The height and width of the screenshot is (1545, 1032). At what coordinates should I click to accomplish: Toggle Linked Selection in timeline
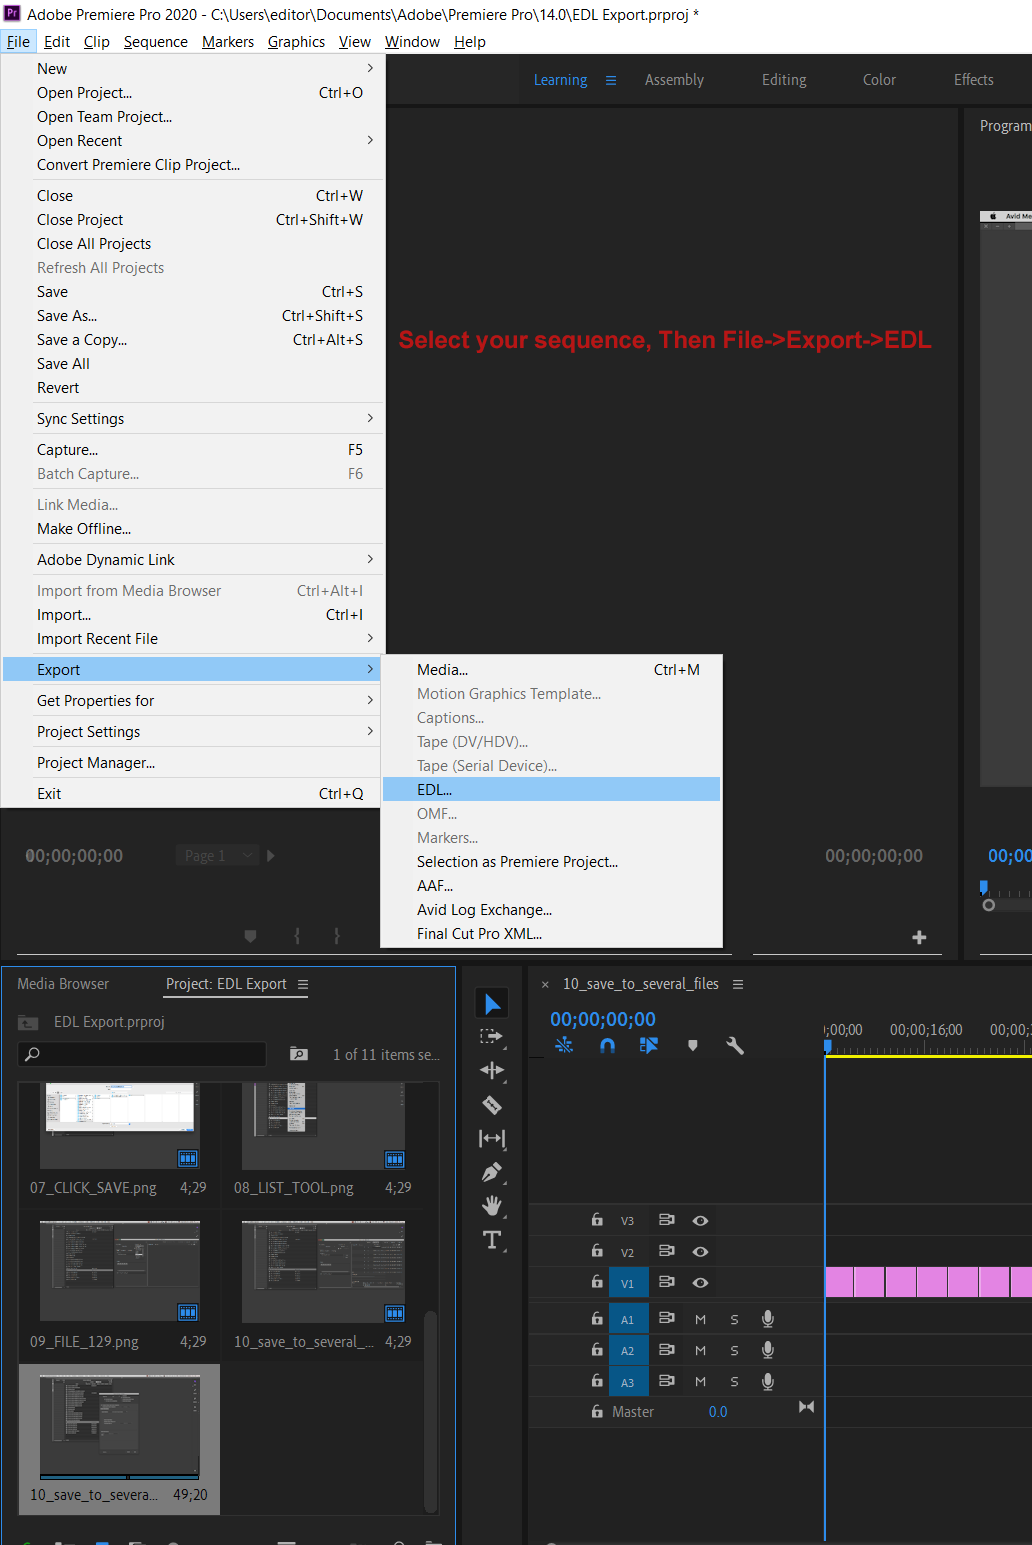coord(649,1045)
